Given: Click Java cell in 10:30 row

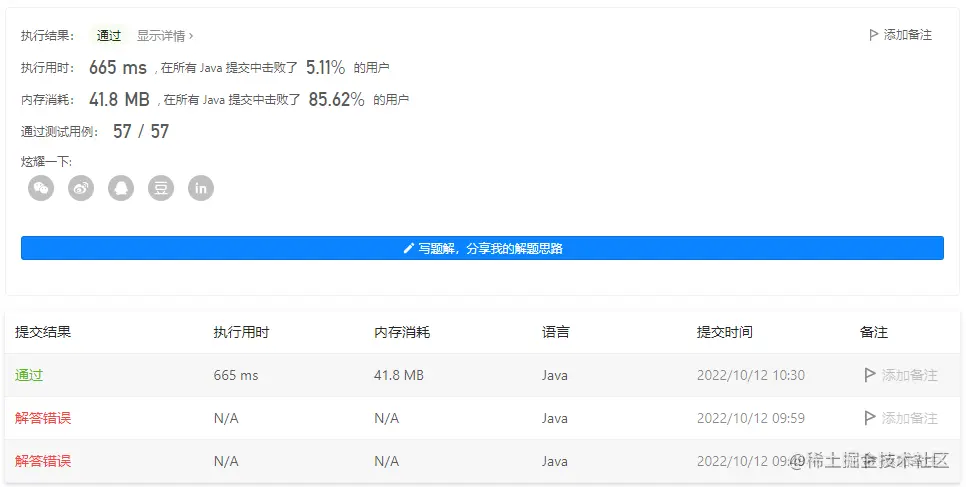Looking at the screenshot, I should (554, 375).
